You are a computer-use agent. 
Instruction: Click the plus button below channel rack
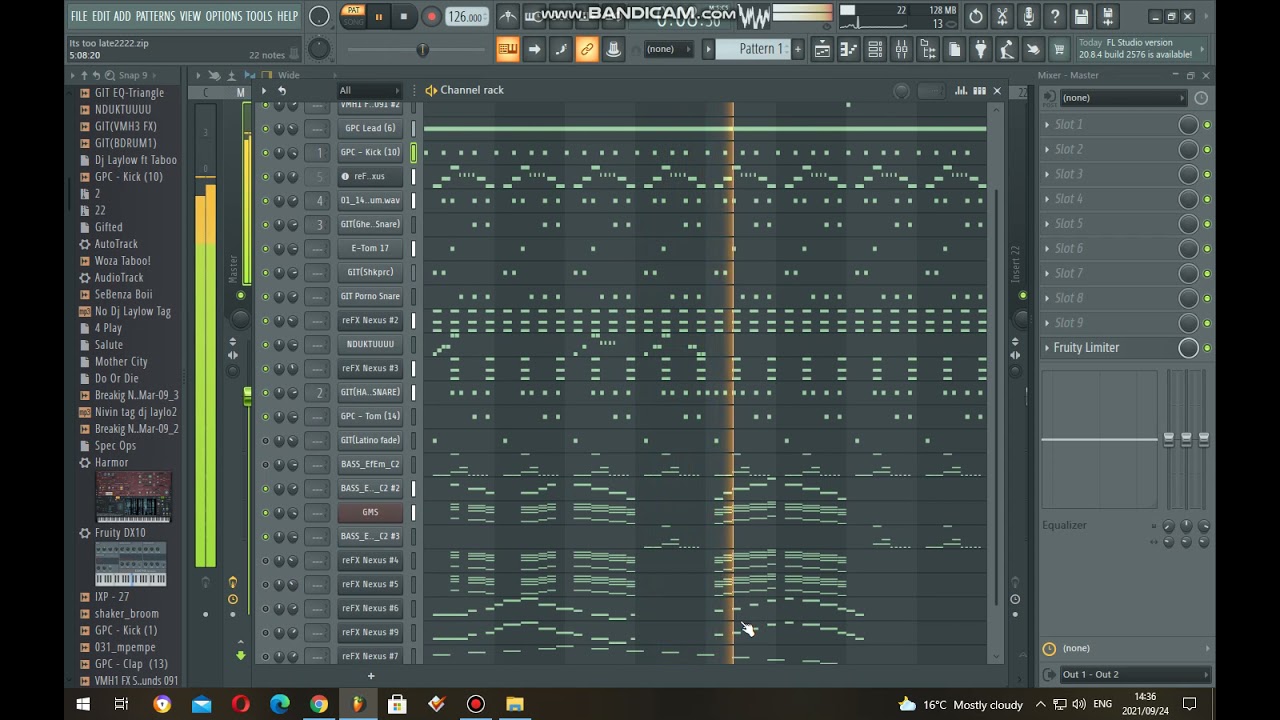point(370,676)
